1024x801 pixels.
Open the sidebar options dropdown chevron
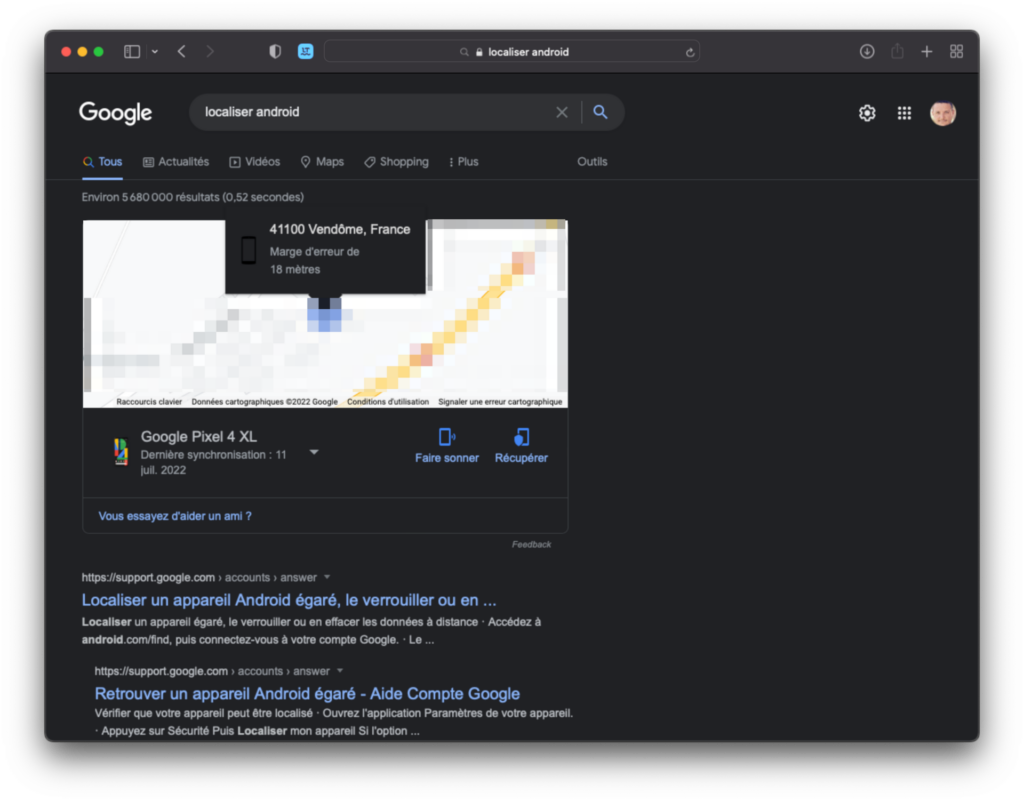tap(155, 52)
